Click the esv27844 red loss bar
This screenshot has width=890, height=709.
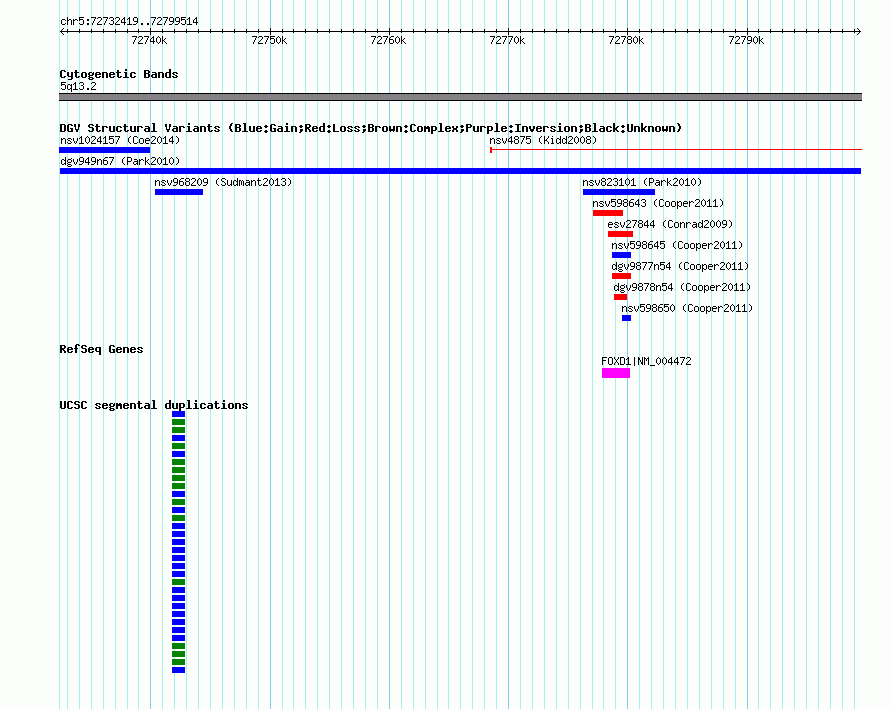pos(620,234)
